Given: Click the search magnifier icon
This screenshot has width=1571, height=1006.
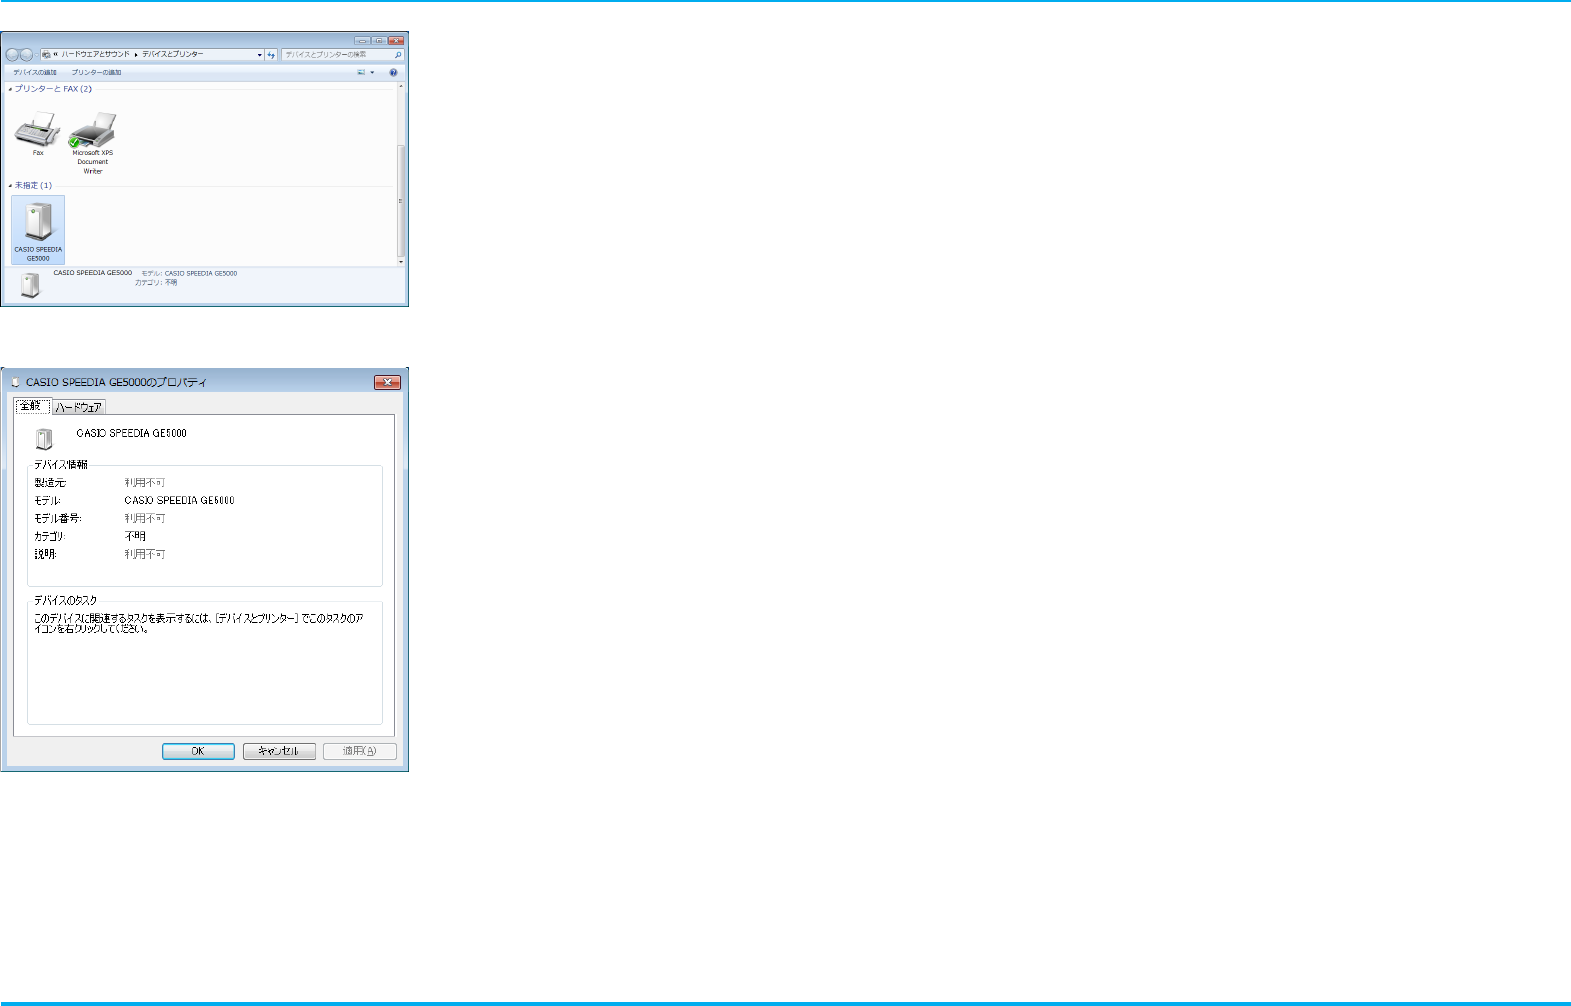Looking at the screenshot, I should coord(398,55).
